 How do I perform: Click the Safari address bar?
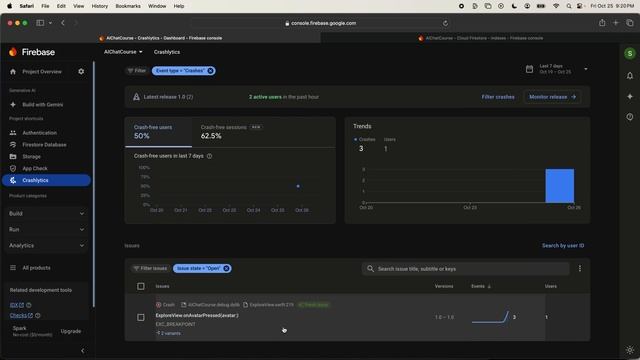pyautogui.click(x=320, y=23)
